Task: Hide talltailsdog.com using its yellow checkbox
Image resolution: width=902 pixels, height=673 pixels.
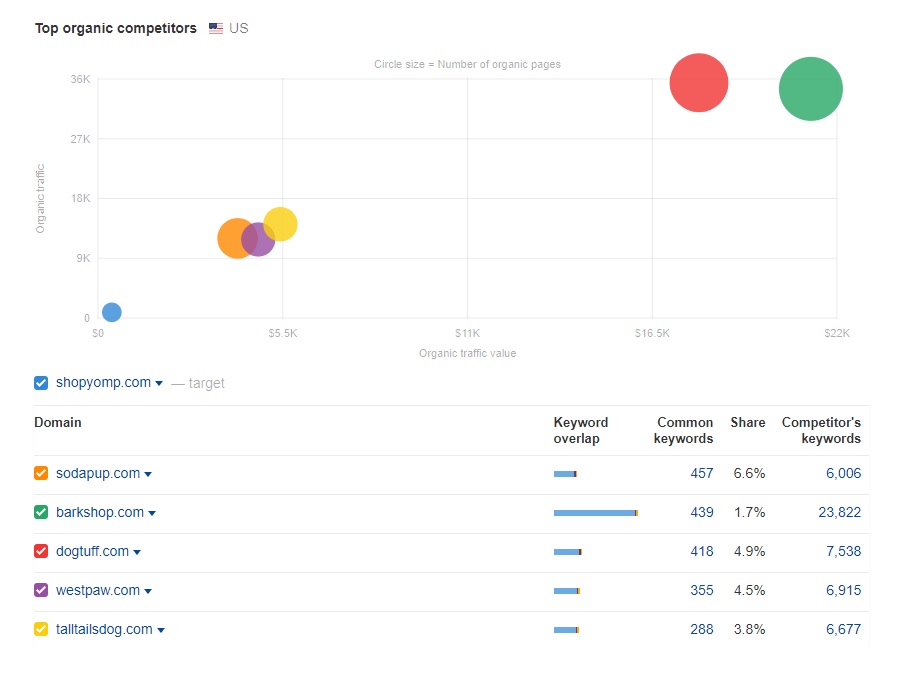Action: click(x=41, y=629)
